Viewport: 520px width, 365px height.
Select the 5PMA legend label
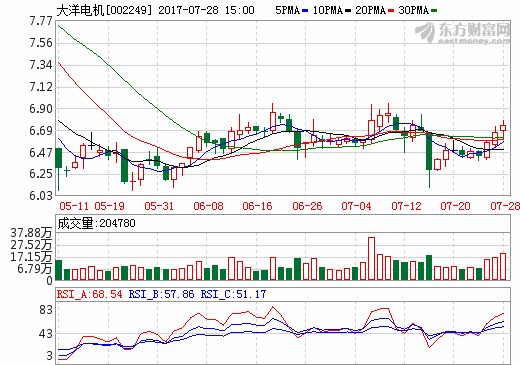pos(288,10)
